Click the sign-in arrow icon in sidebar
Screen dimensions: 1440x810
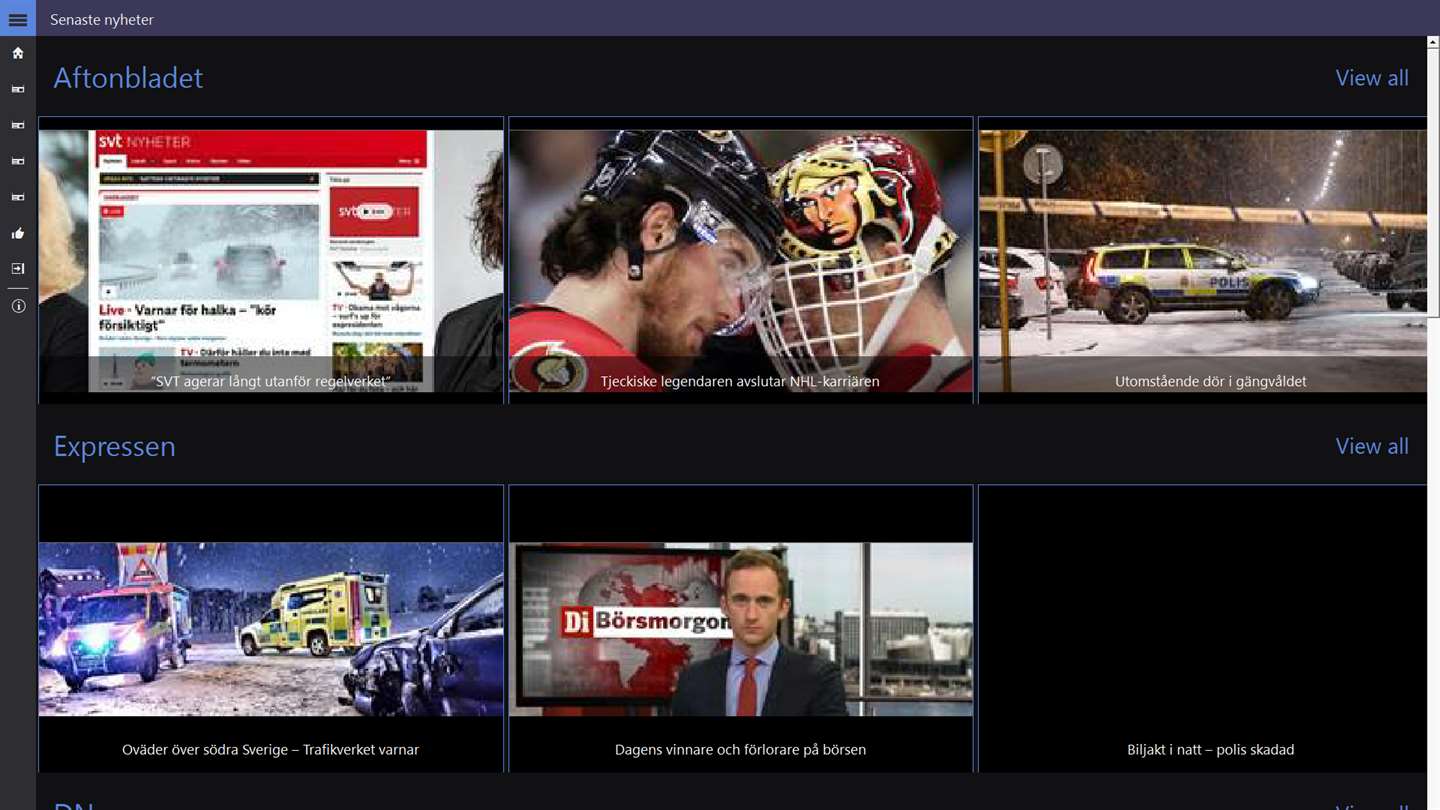[x=18, y=269]
